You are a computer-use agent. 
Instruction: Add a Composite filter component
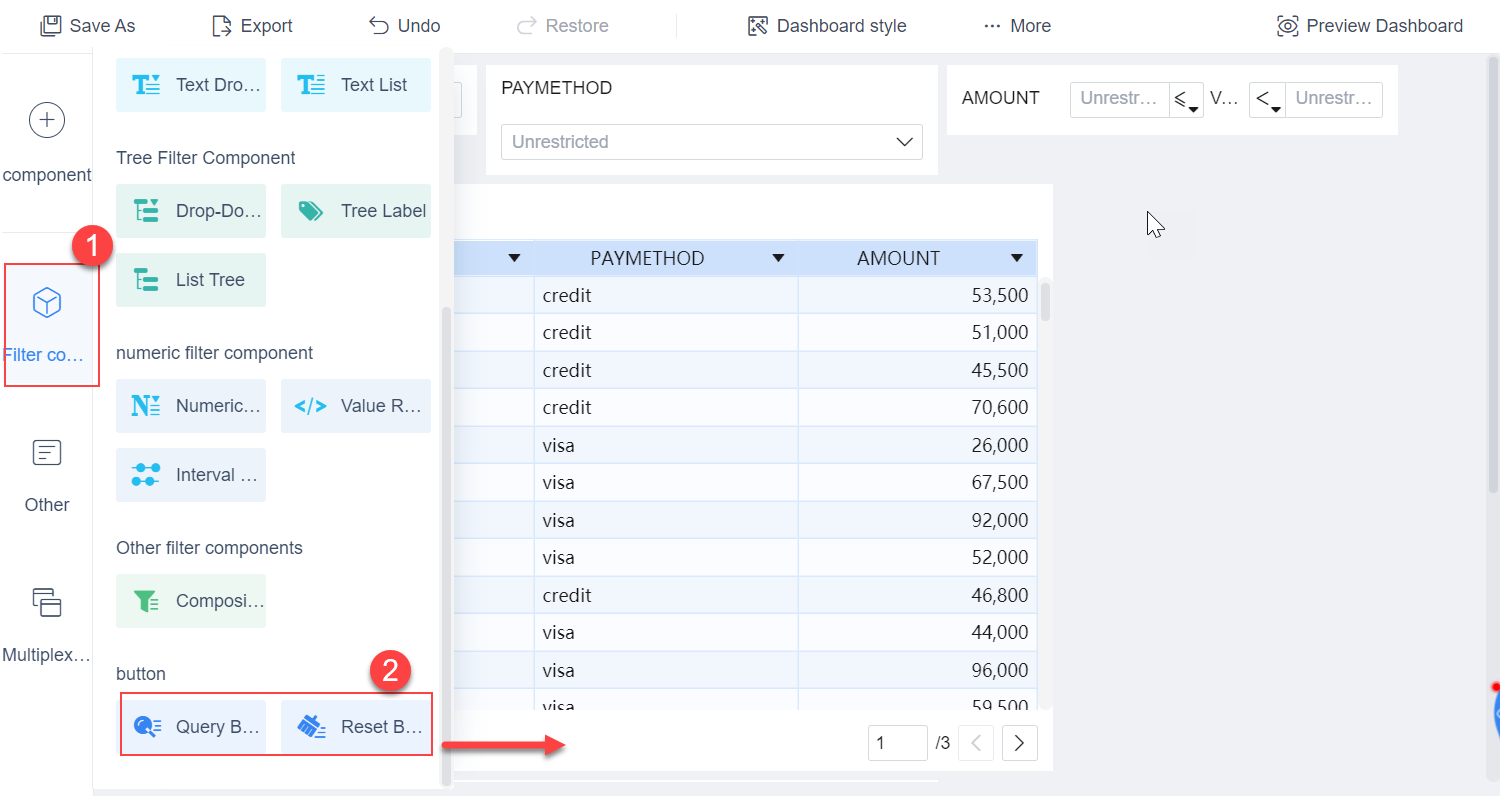pos(191,601)
